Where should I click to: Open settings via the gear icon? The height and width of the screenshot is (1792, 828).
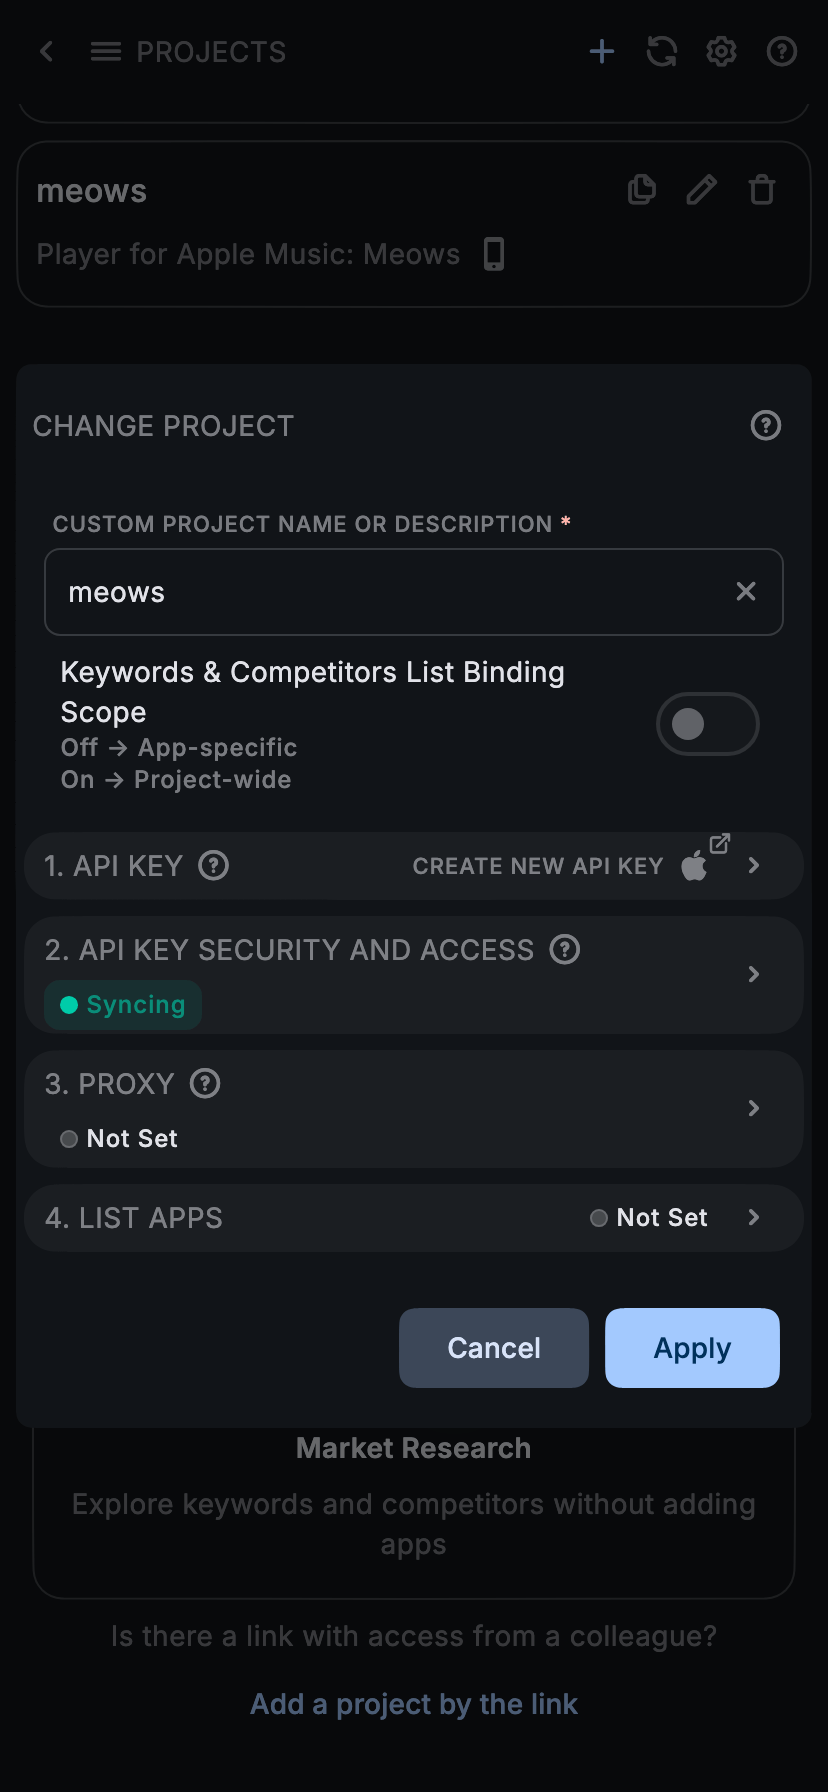[x=722, y=51]
